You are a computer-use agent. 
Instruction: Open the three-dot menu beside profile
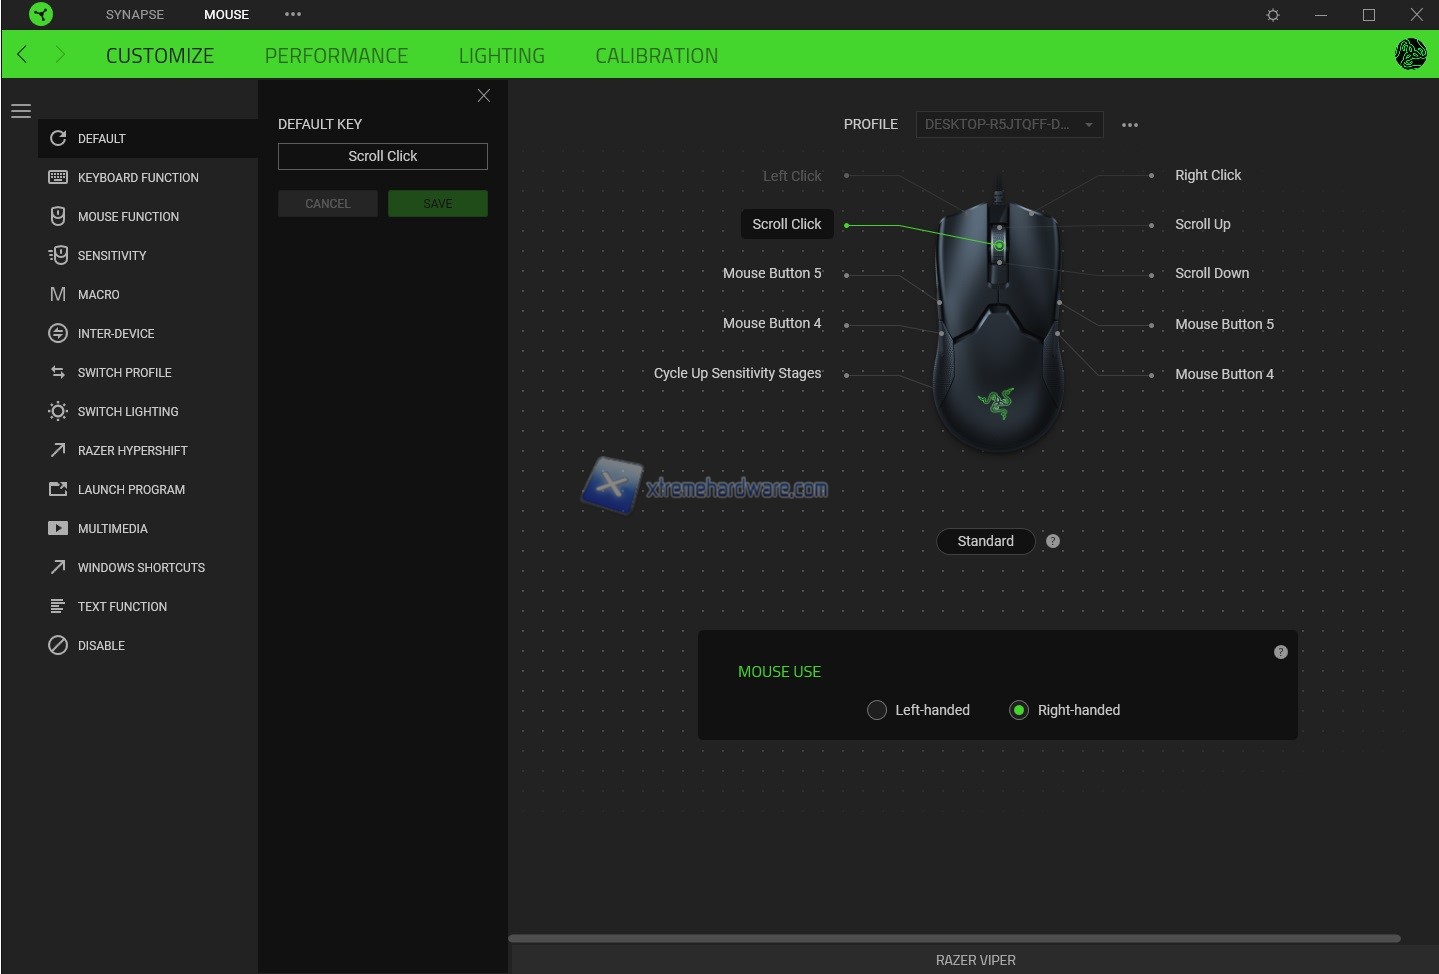(1130, 125)
